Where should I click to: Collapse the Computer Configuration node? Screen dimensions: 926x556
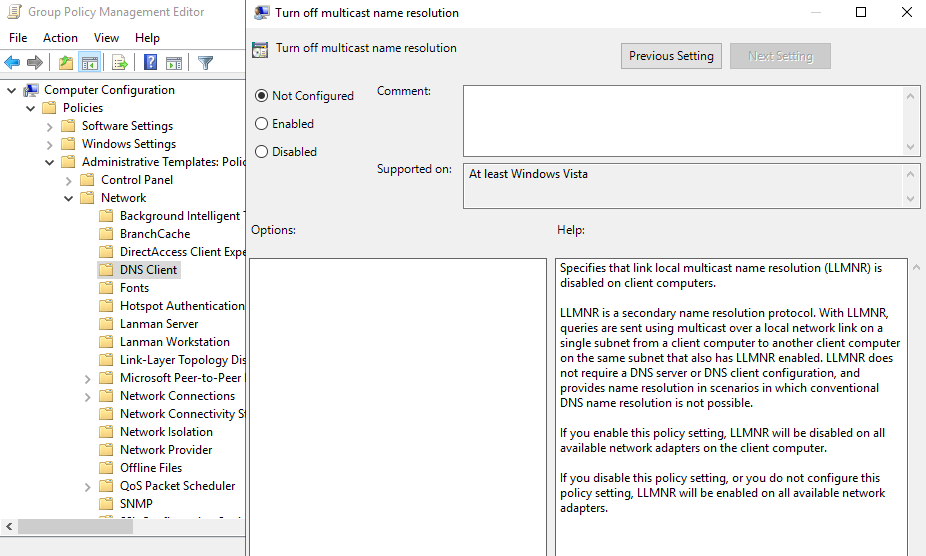(x=11, y=90)
